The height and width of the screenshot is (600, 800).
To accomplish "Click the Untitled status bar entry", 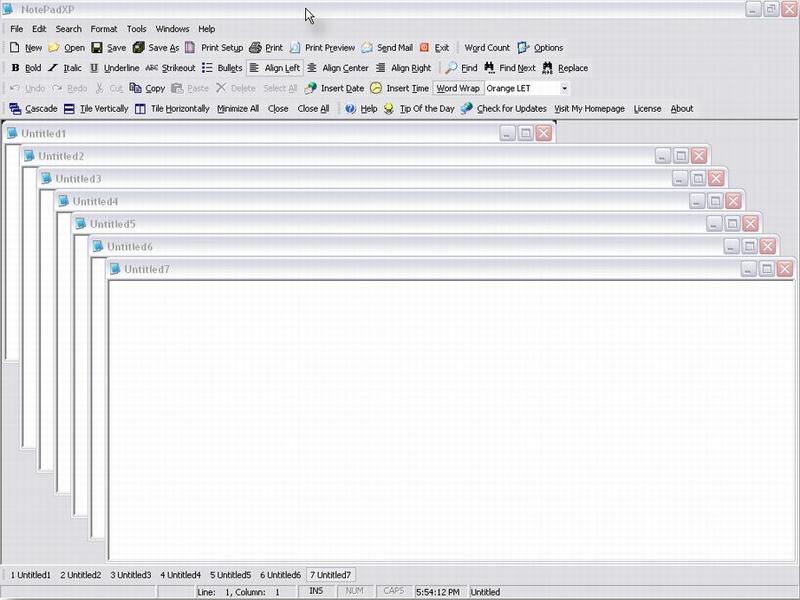I will 485,592.
